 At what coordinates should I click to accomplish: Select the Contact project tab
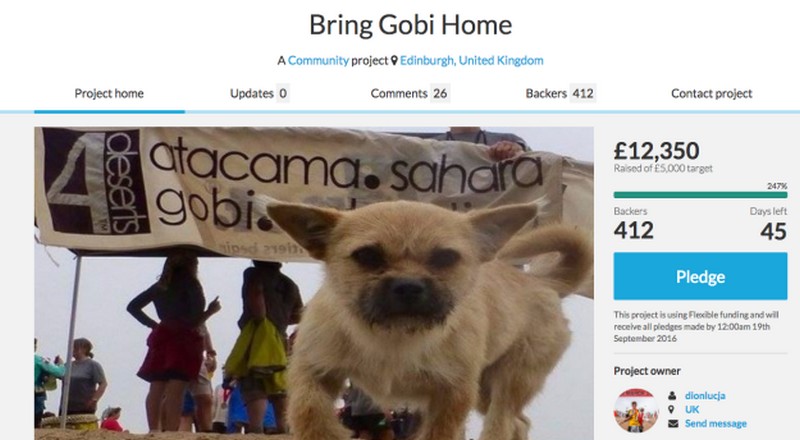coord(711,93)
